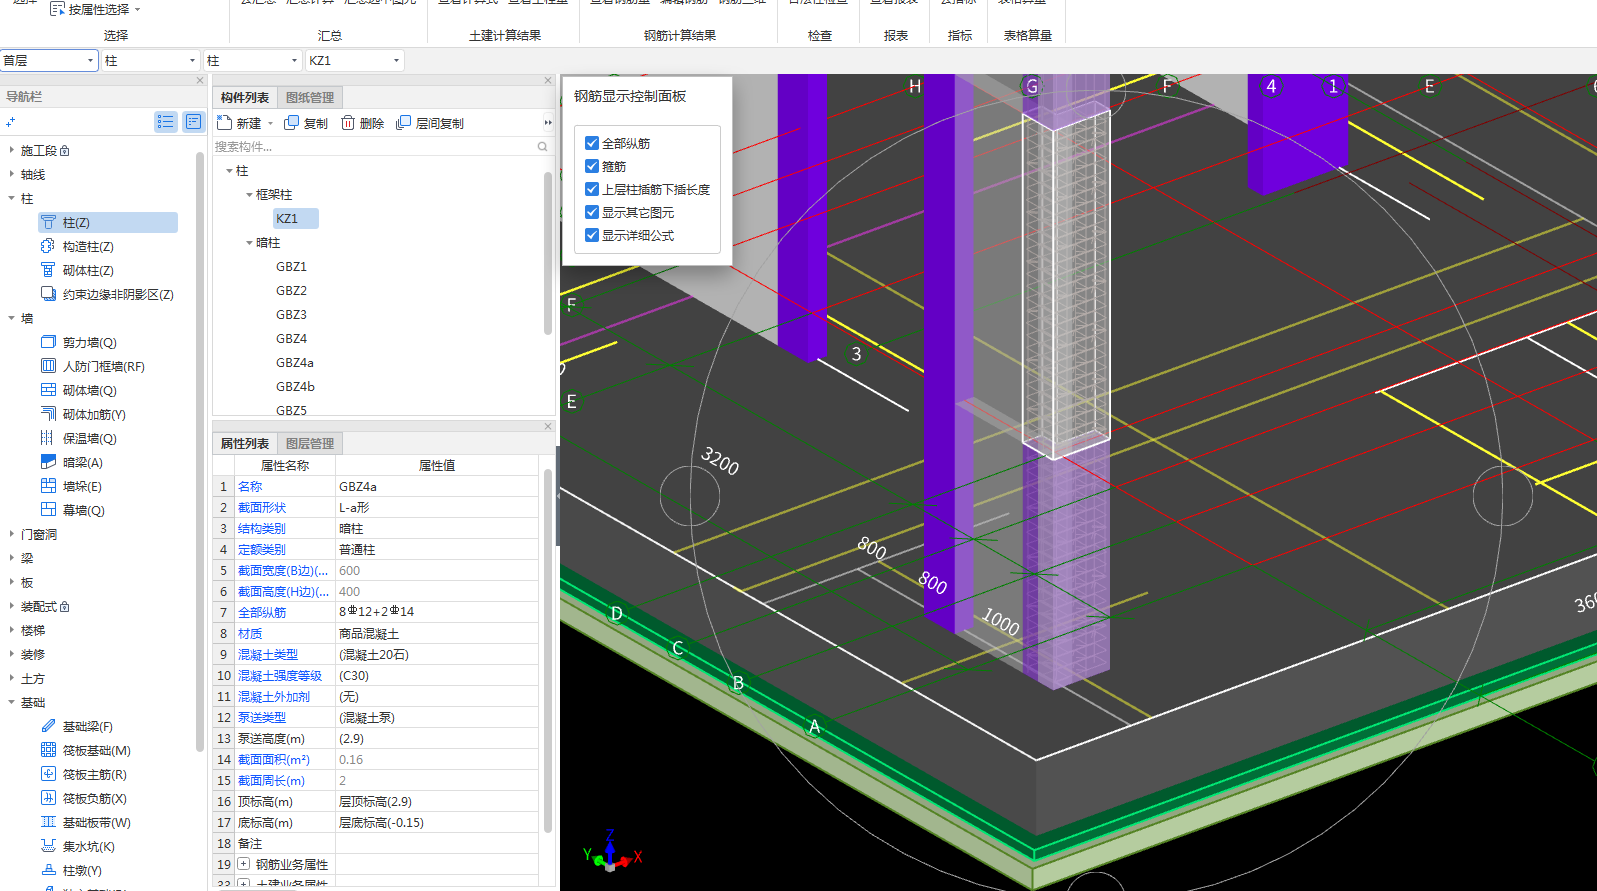Viewport: 1597px width, 891px height.
Task: Expand 门窗洞 tree node
Action: 11,534
